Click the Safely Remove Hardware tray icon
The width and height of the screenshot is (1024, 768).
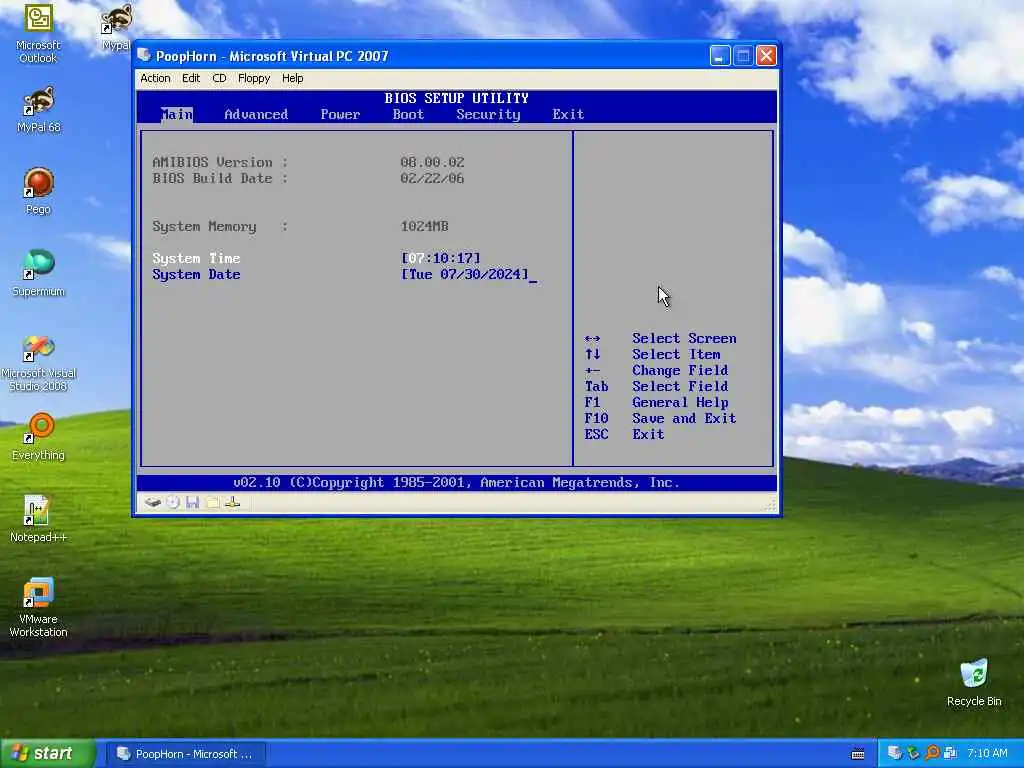pos(913,753)
